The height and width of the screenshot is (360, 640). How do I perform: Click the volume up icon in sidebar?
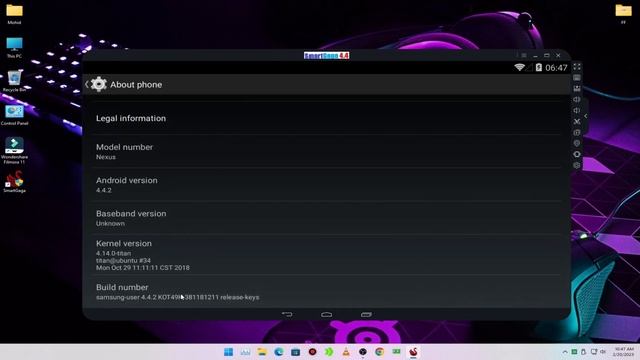[577, 99]
